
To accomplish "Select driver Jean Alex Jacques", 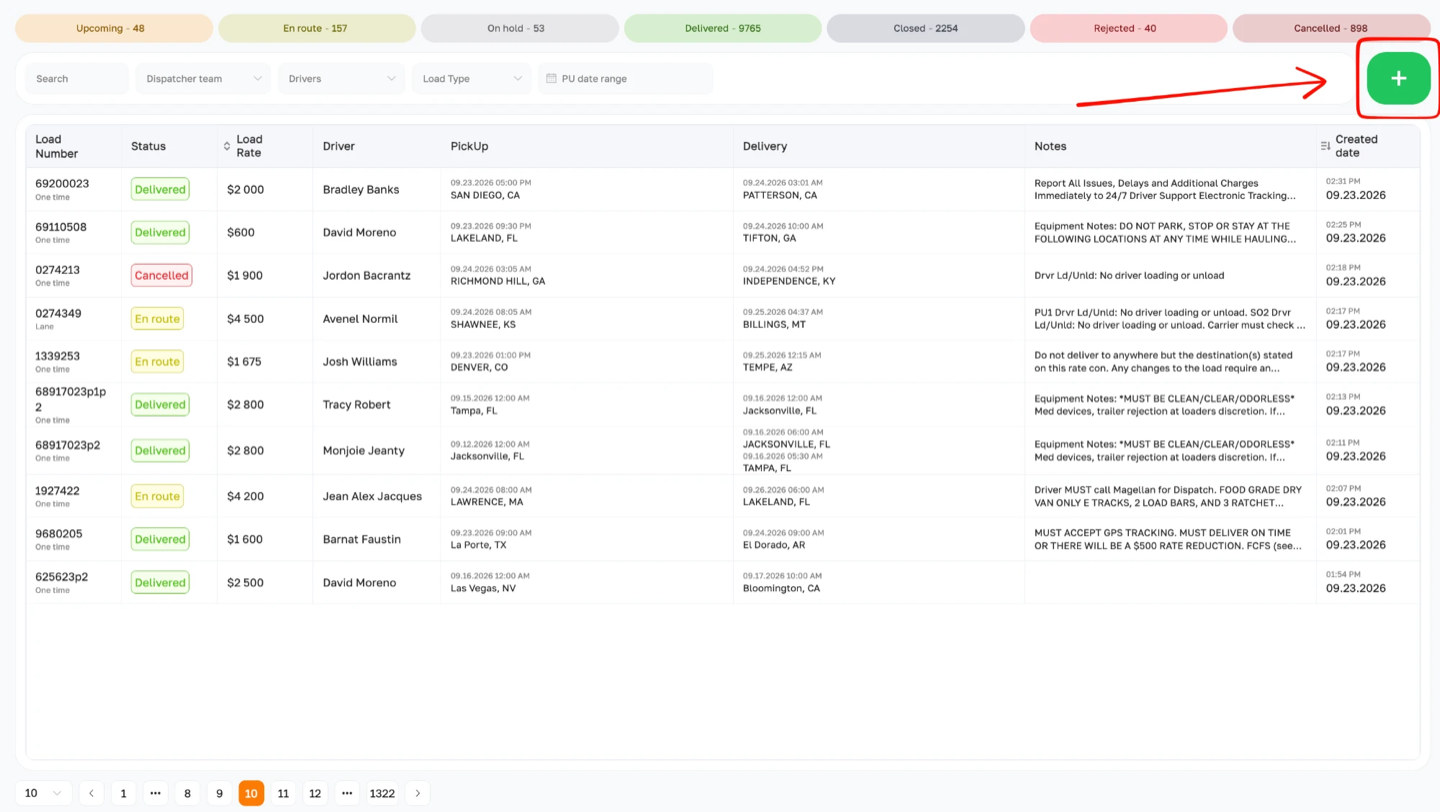I will 372,496.
